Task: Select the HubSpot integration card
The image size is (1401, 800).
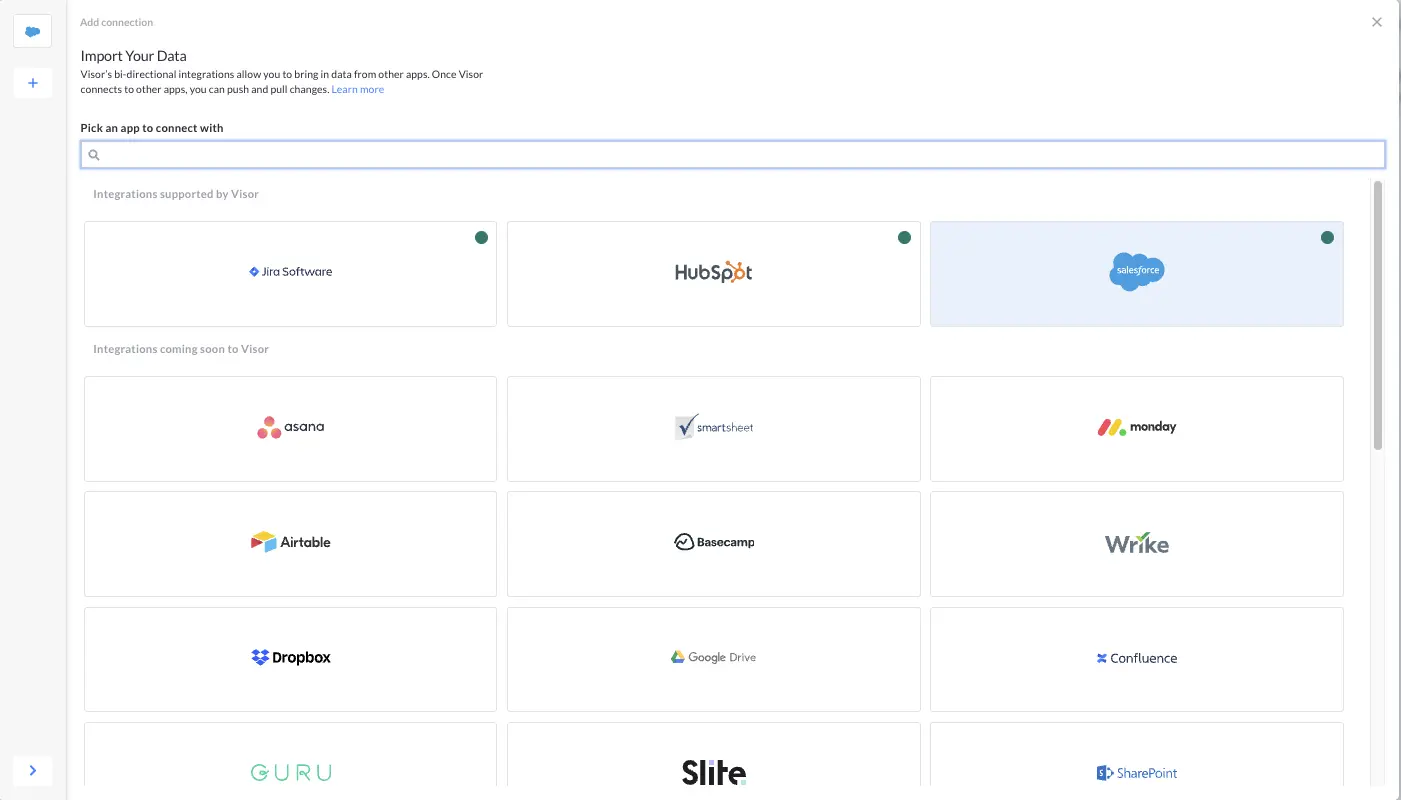Action: [x=713, y=274]
